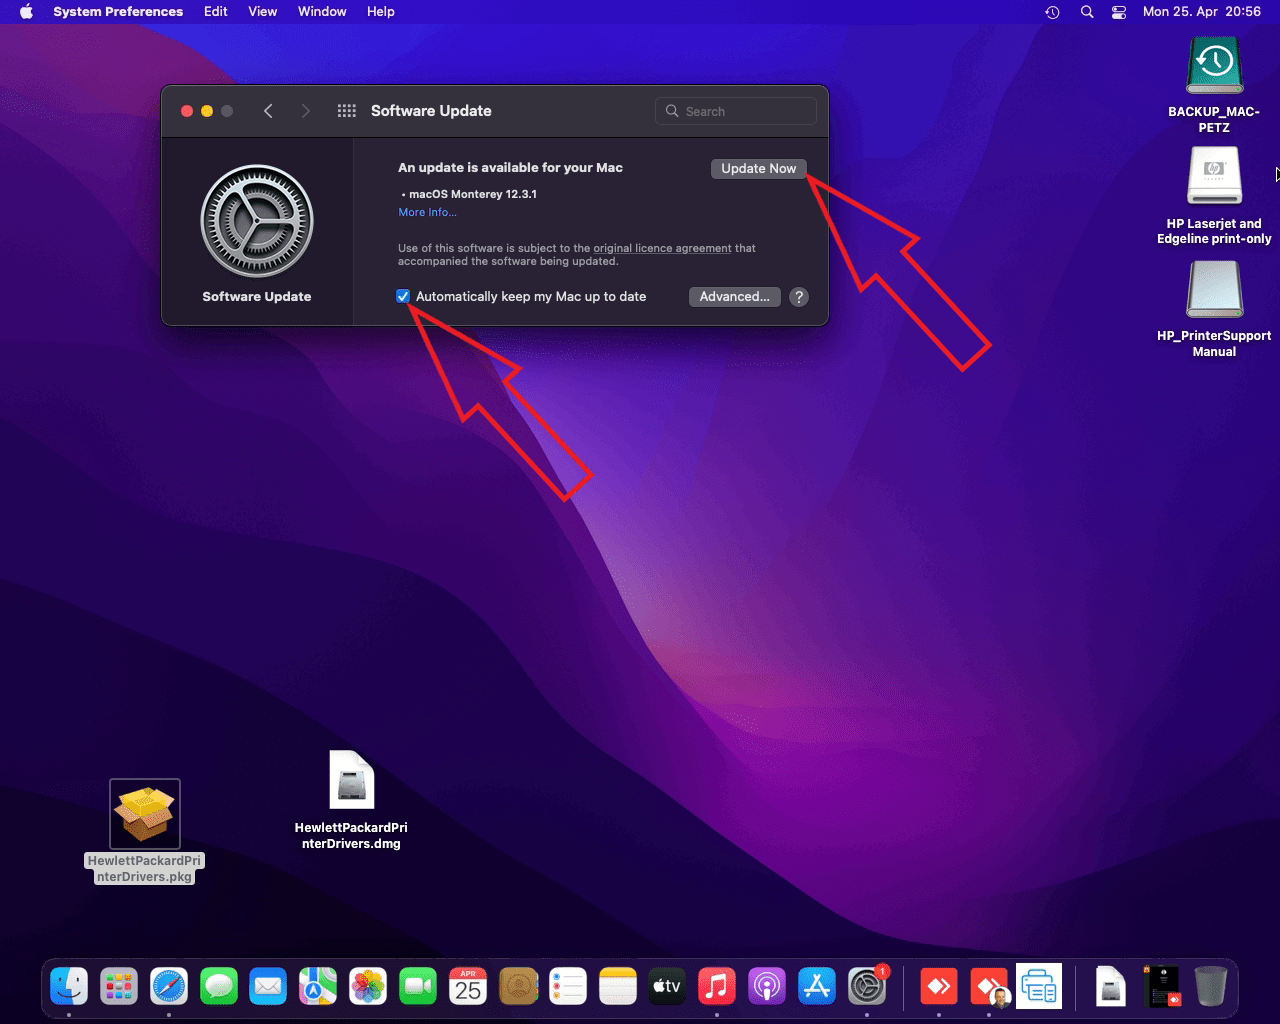Uncheck Automatically keep my Mac up to date
The width and height of the screenshot is (1280, 1024).
[x=403, y=296]
